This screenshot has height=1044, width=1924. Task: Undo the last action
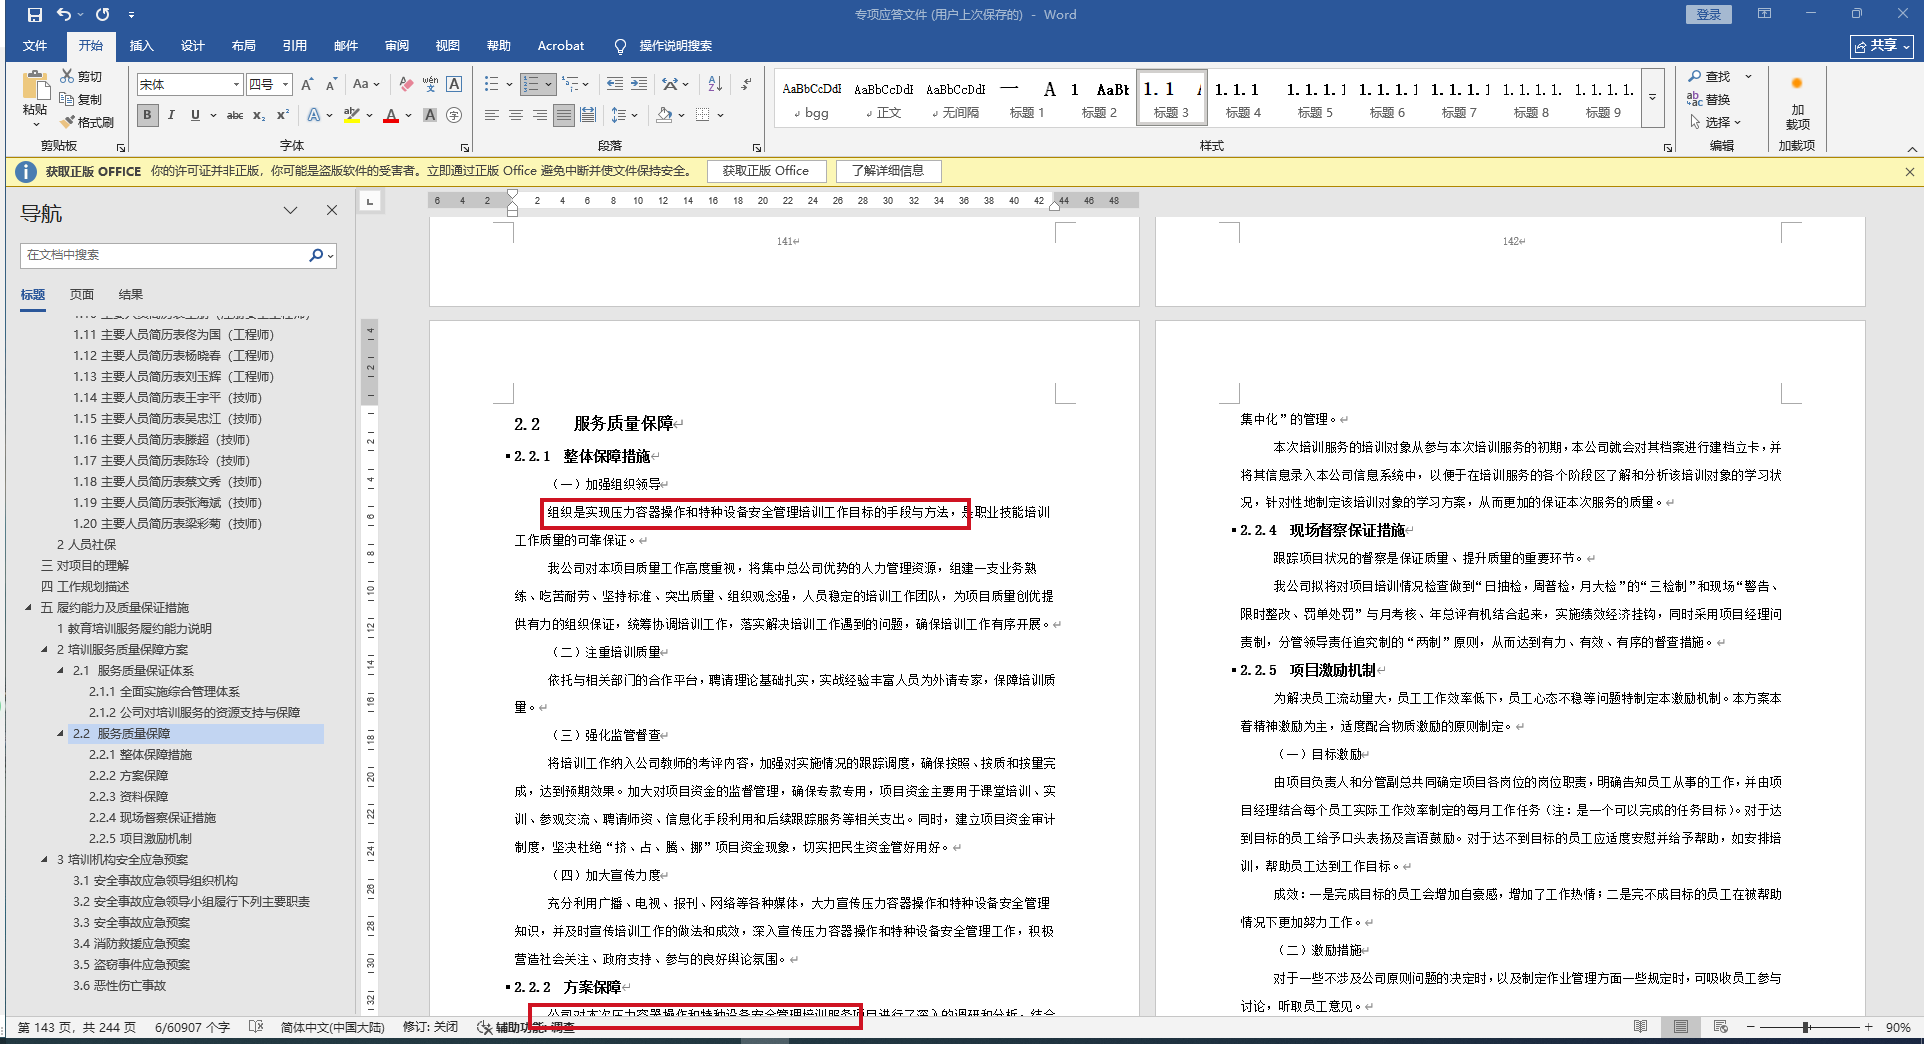point(64,15)
